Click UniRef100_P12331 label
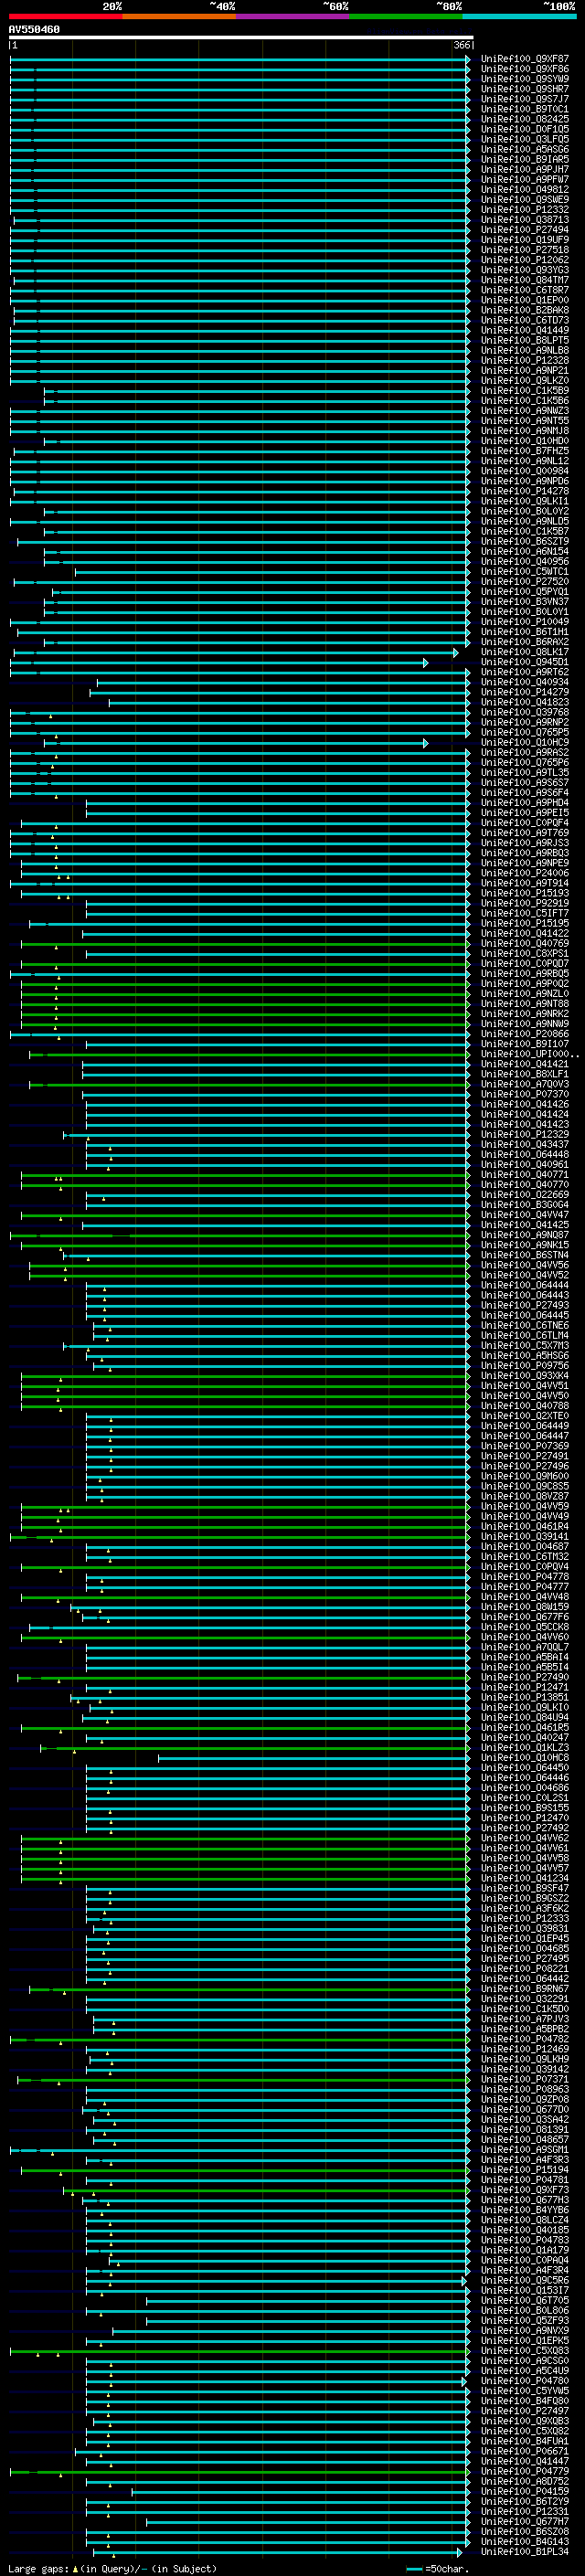This screenshot has height=2576, width=585. (525, 2511)
